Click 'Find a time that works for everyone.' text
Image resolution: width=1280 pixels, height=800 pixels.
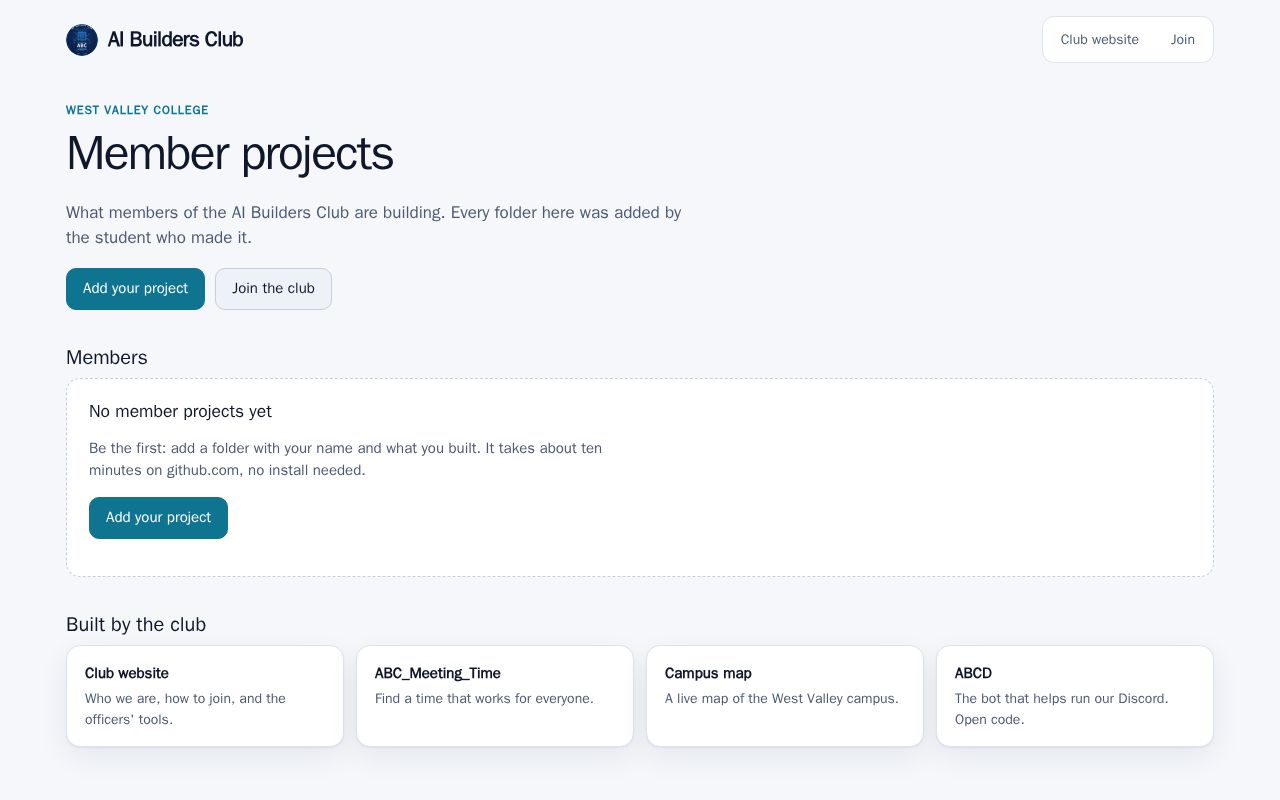(x=484, y=698)
